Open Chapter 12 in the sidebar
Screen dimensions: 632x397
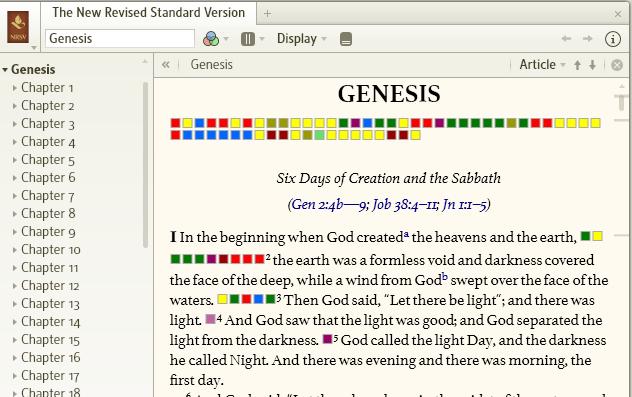[x=50, y=286]
